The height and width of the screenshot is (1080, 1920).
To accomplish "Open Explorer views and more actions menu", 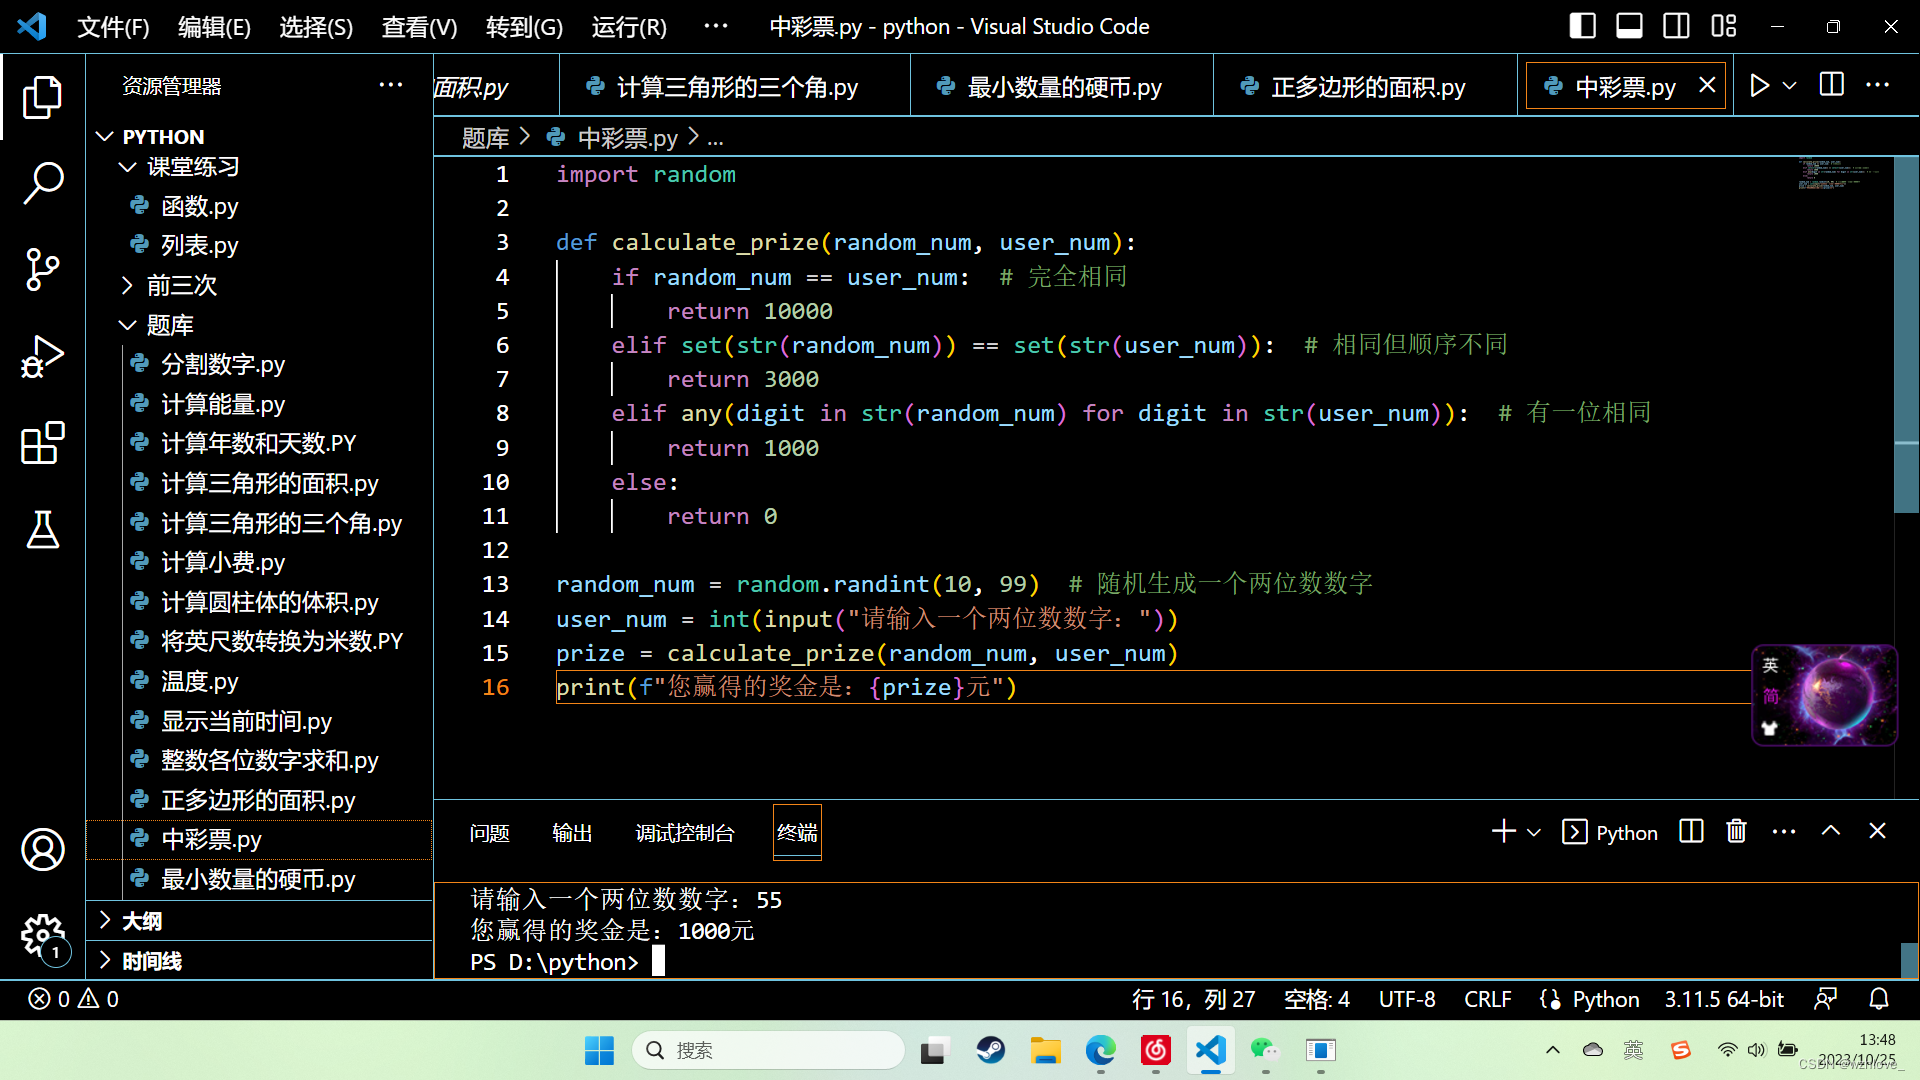I will click(x=391, y=86).
